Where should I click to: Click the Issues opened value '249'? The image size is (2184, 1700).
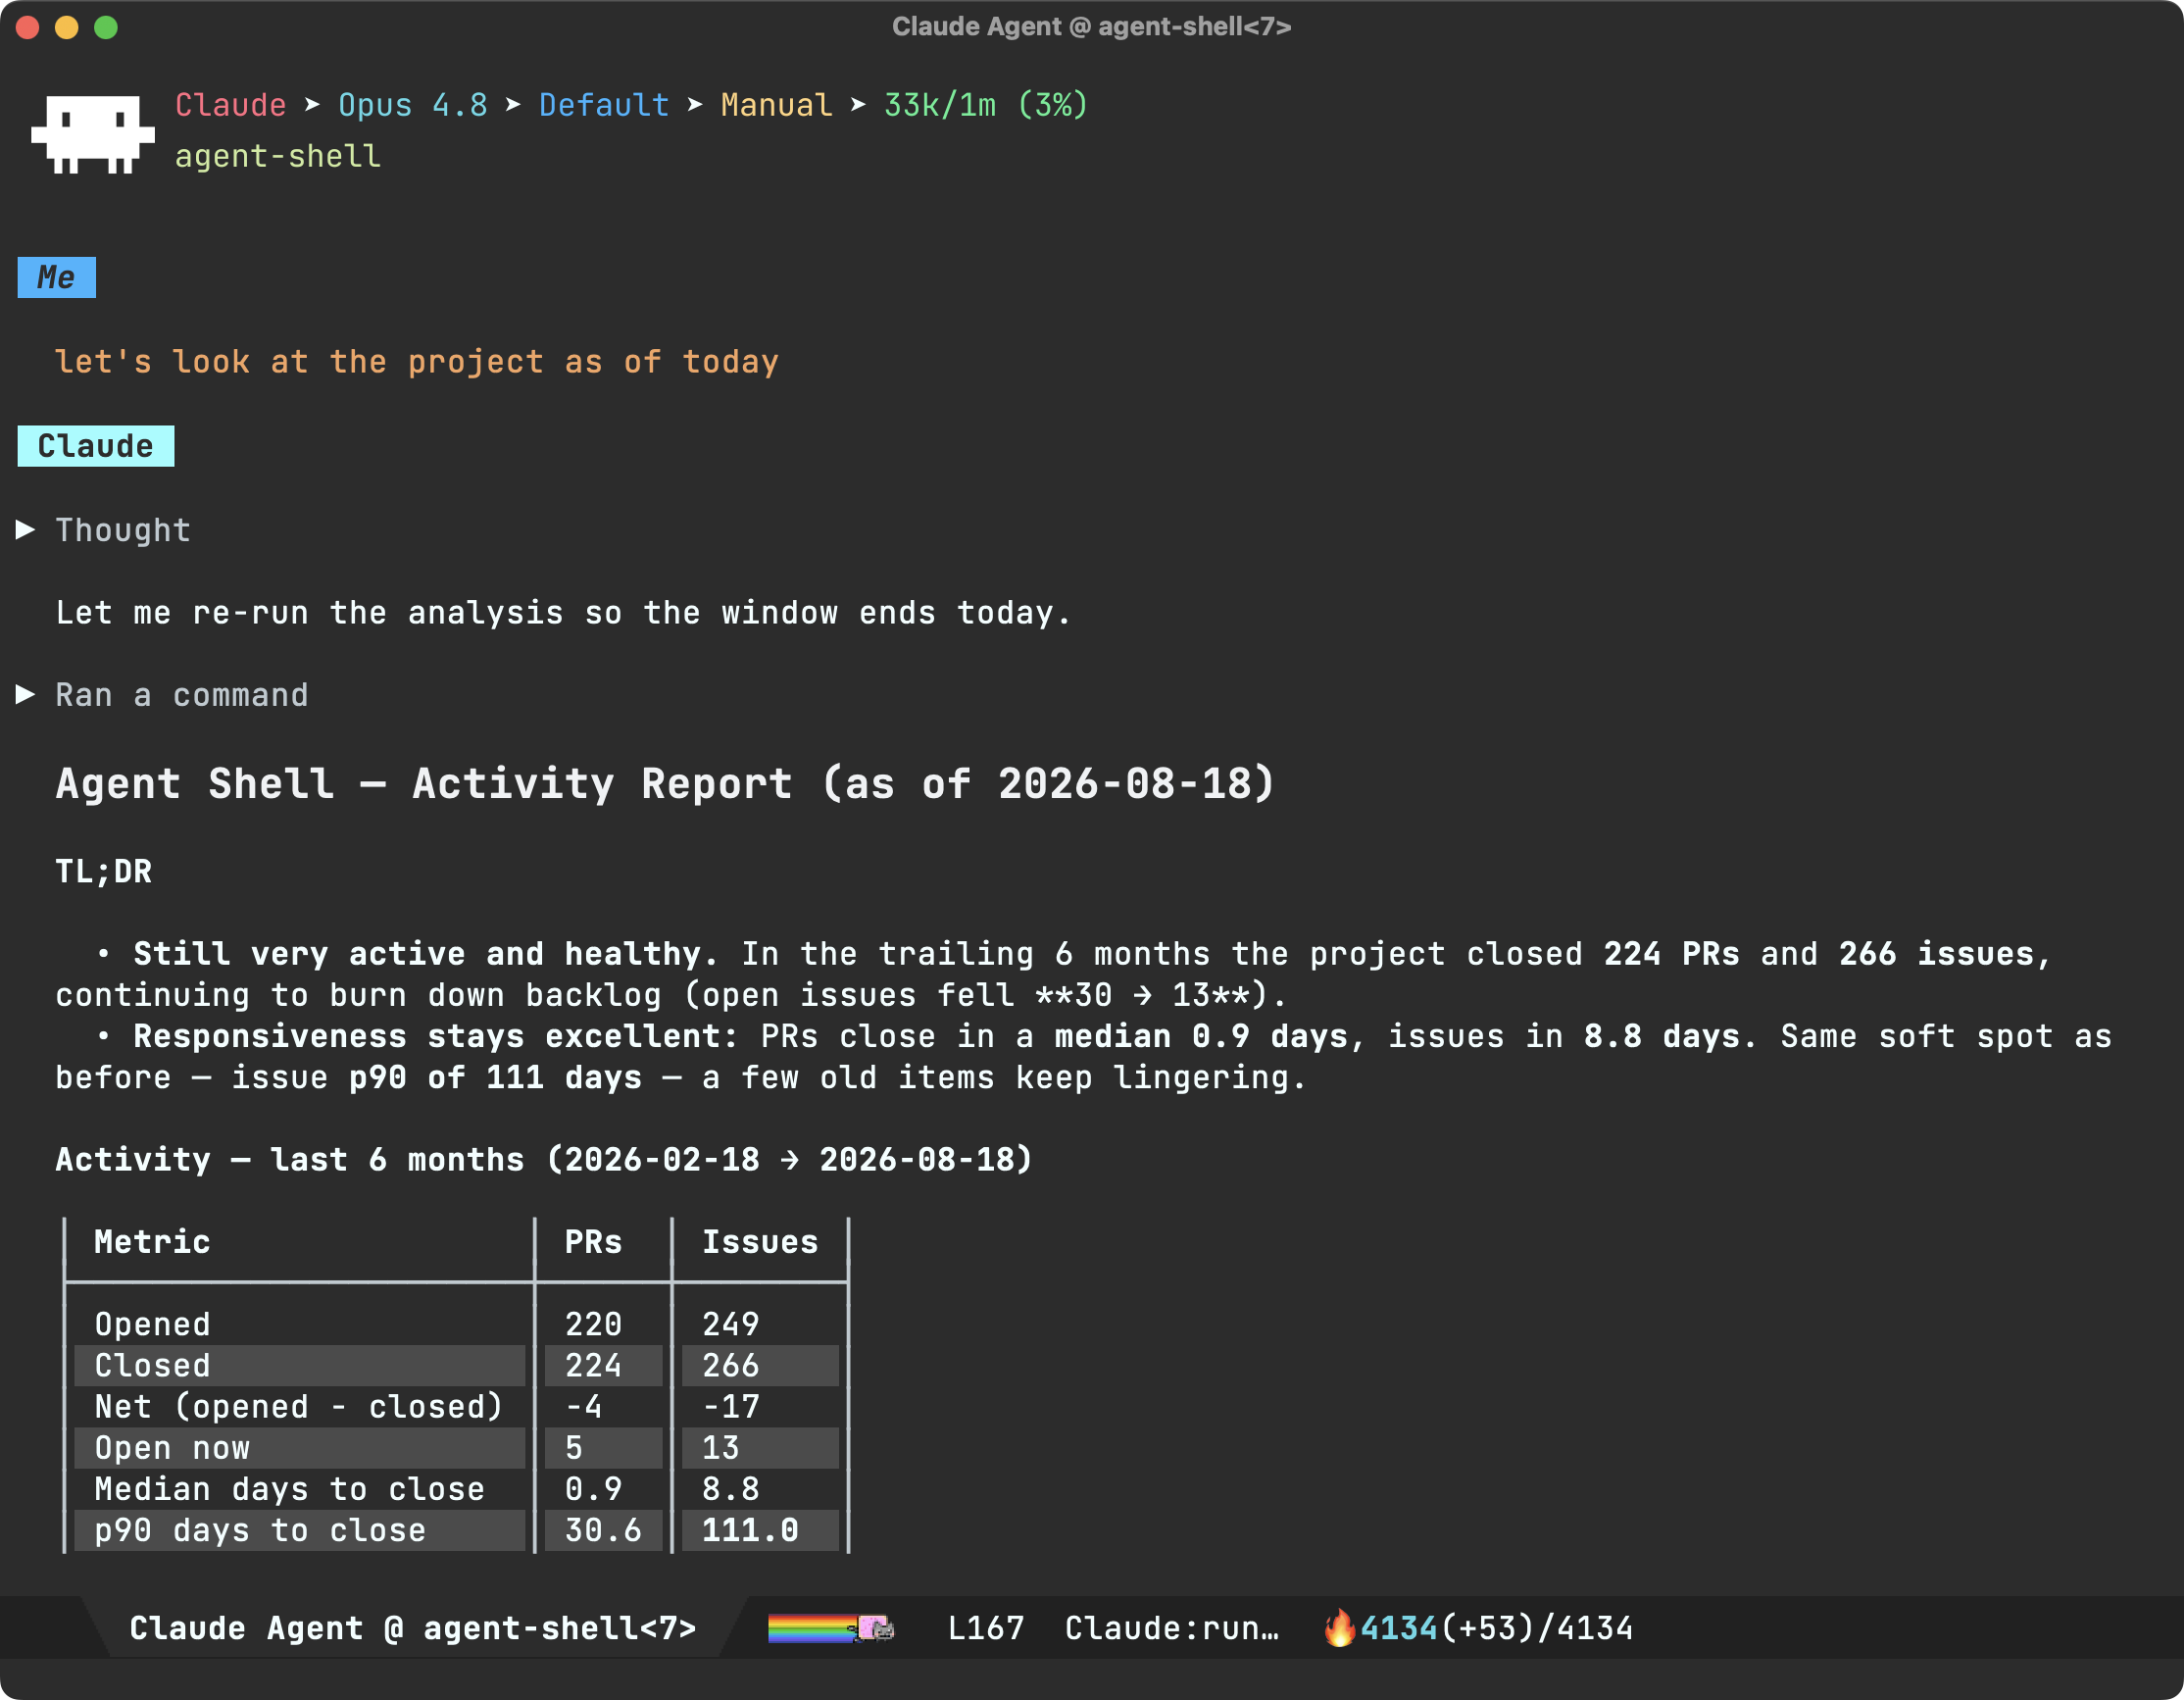[731, 1324]
